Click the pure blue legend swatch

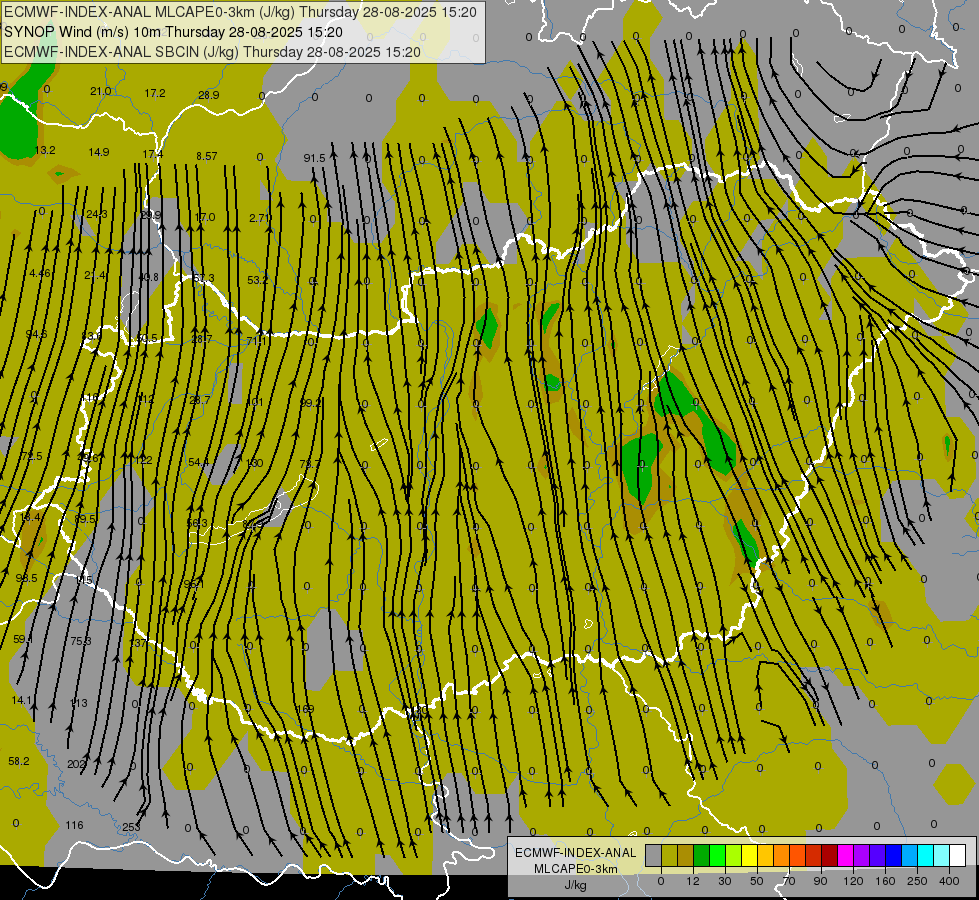[894, 855]
